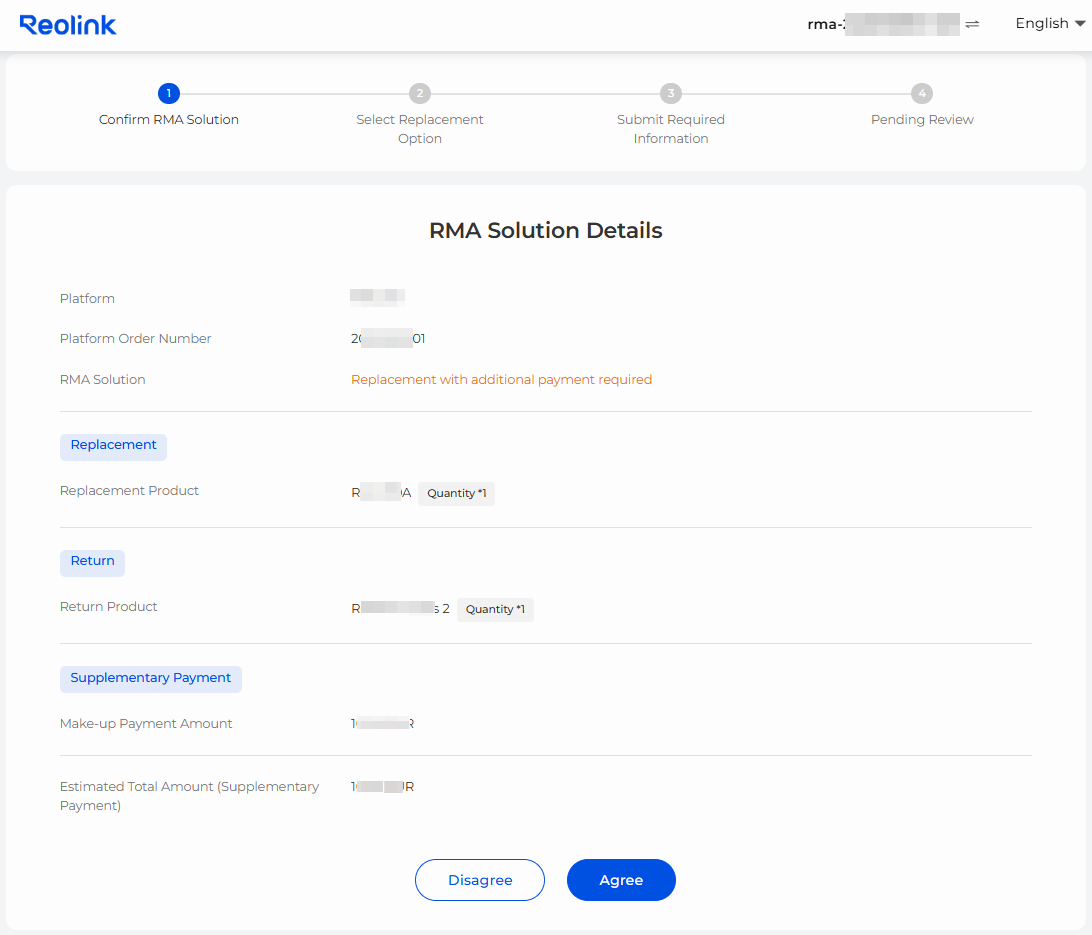The height and width of the screenshot is (935, 1092).
Task: Click the Reolink logo
Action: 67,24
